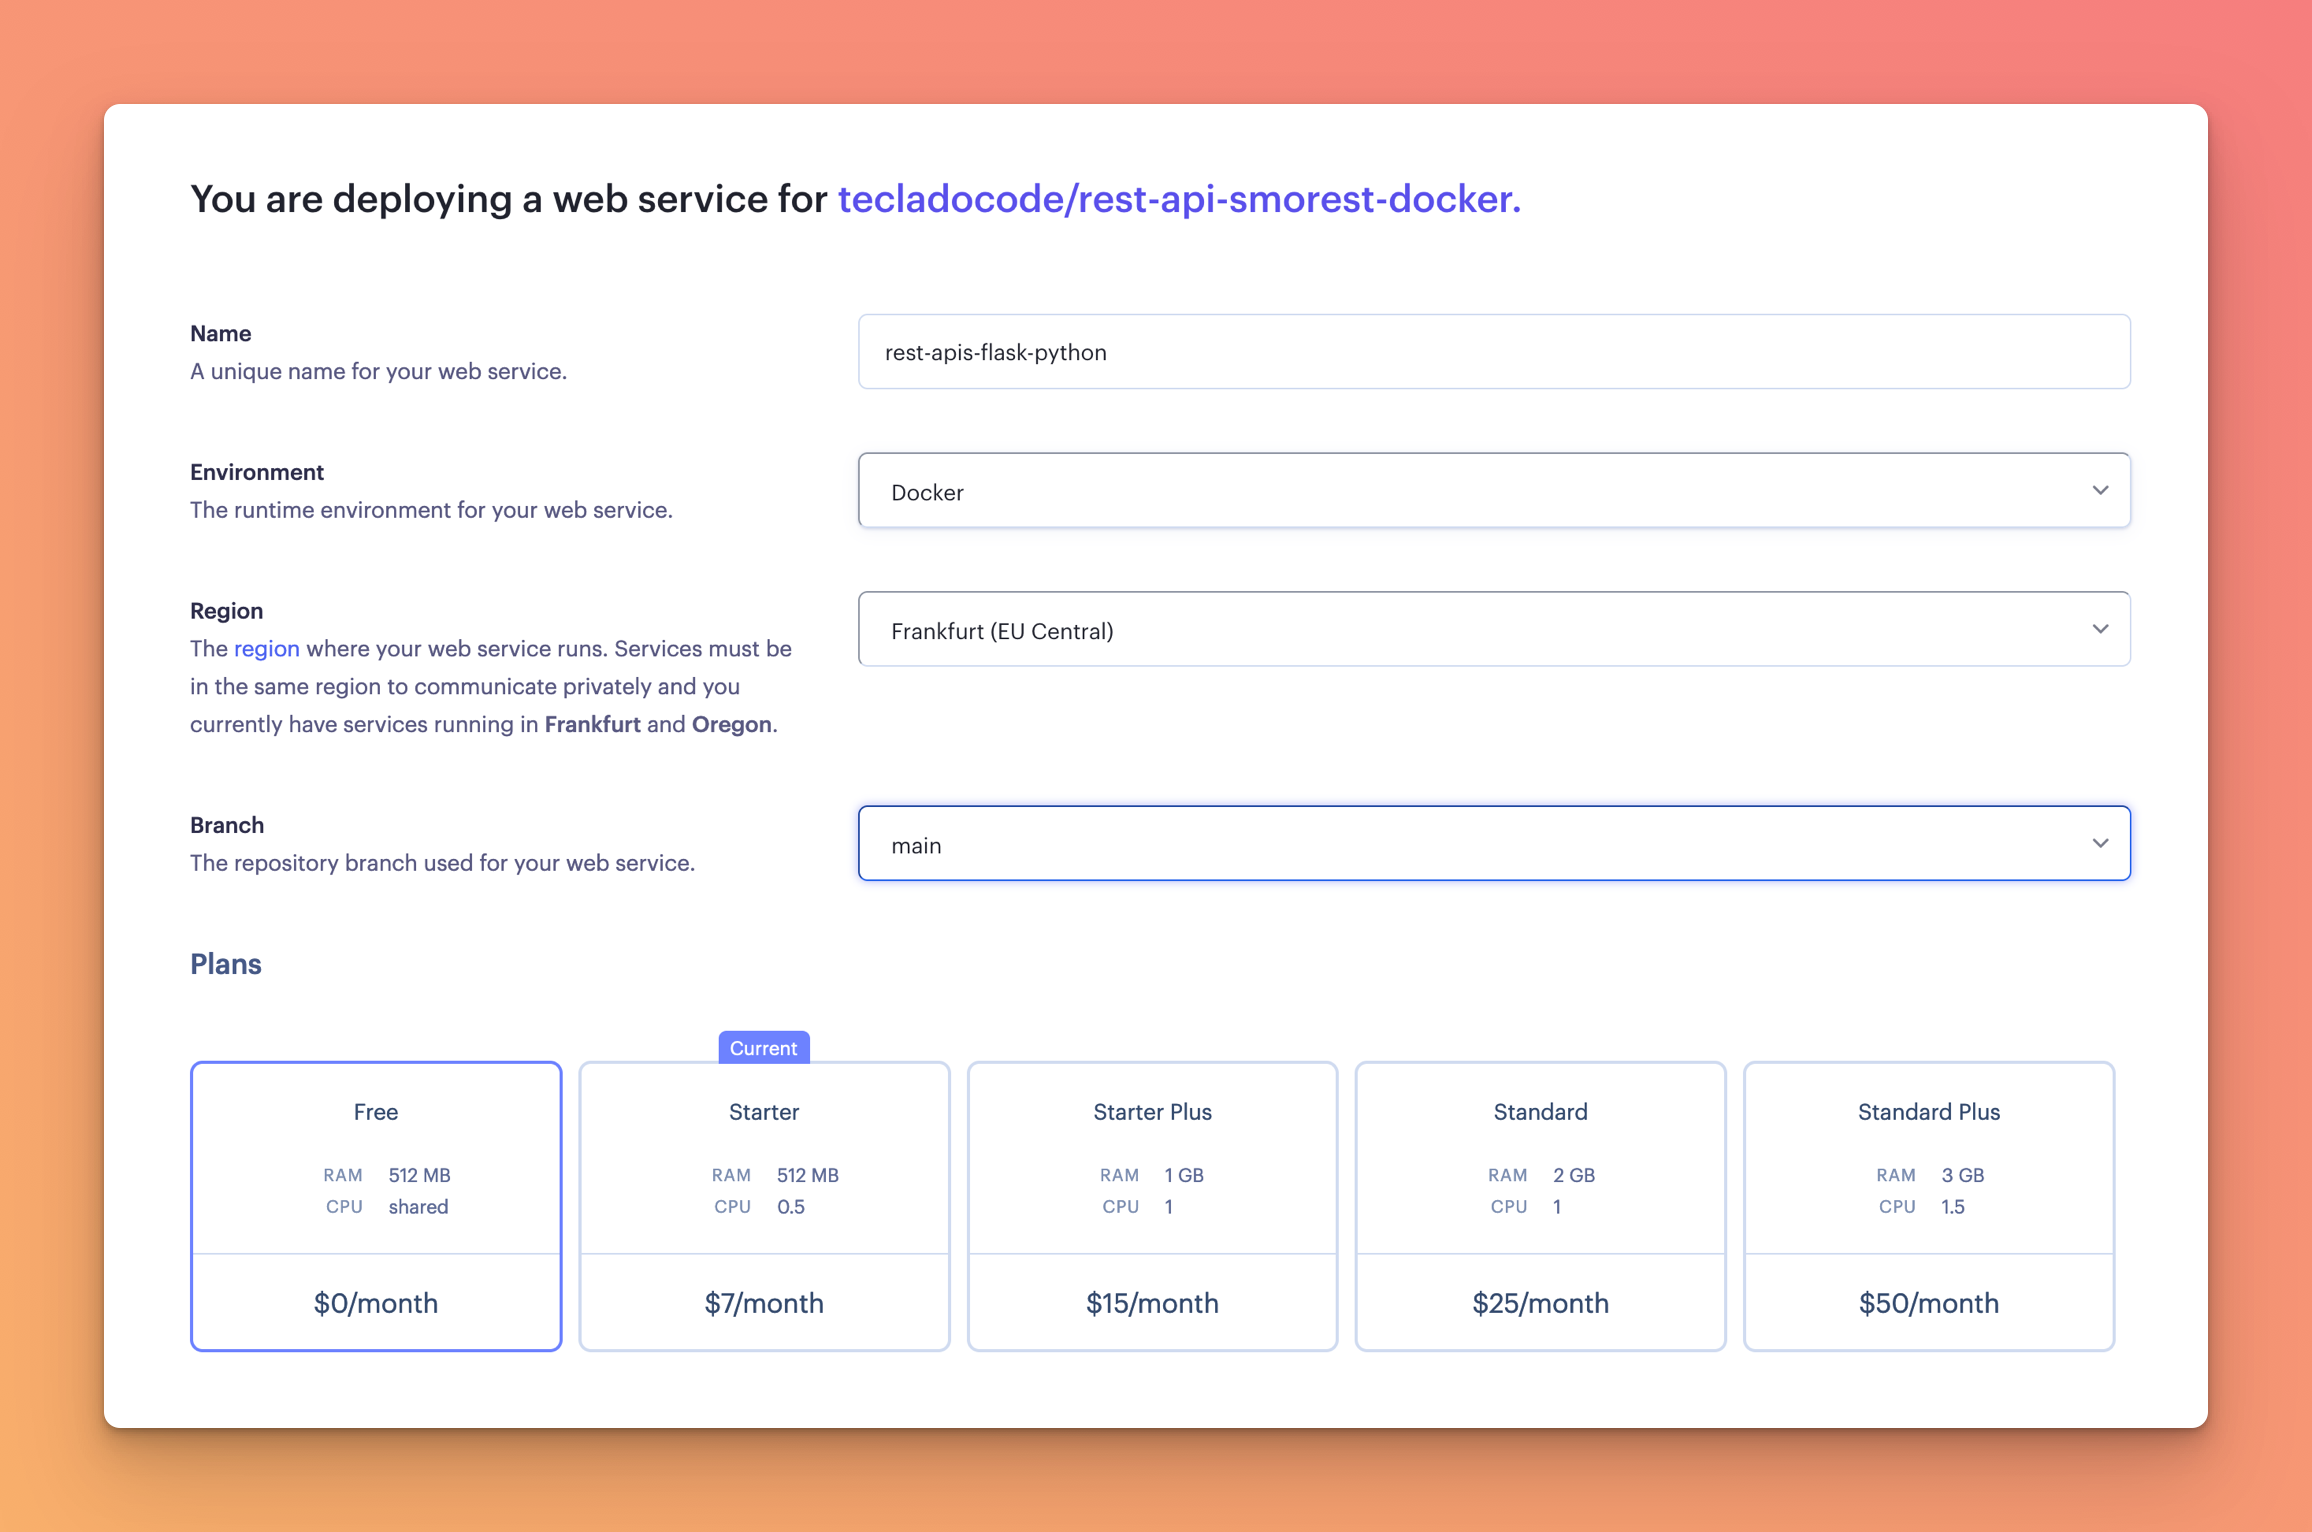This screenshot has width=2312, height=1532.
Task: Click the Region dropdown chevron arrow
Action: point(2100,630)
